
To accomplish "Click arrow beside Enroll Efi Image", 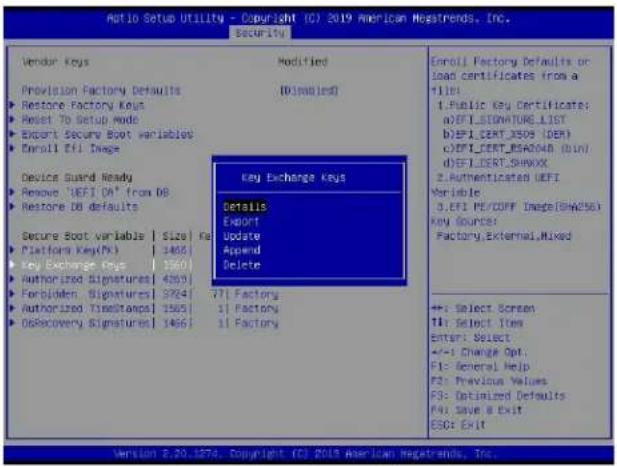I will [x=12, y=148].
